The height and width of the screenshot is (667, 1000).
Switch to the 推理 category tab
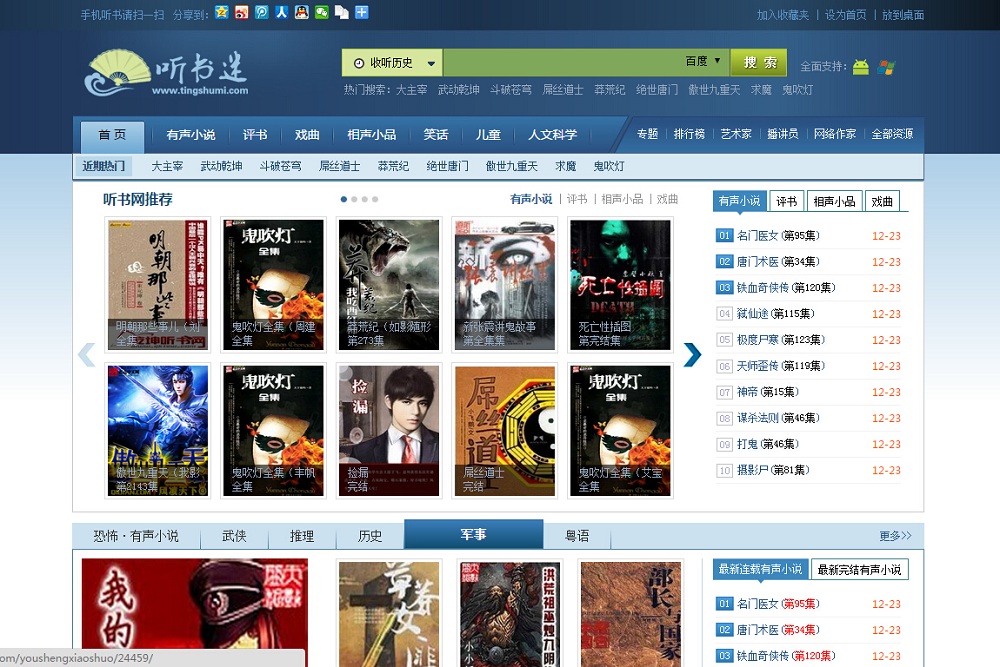click(302, 536)
